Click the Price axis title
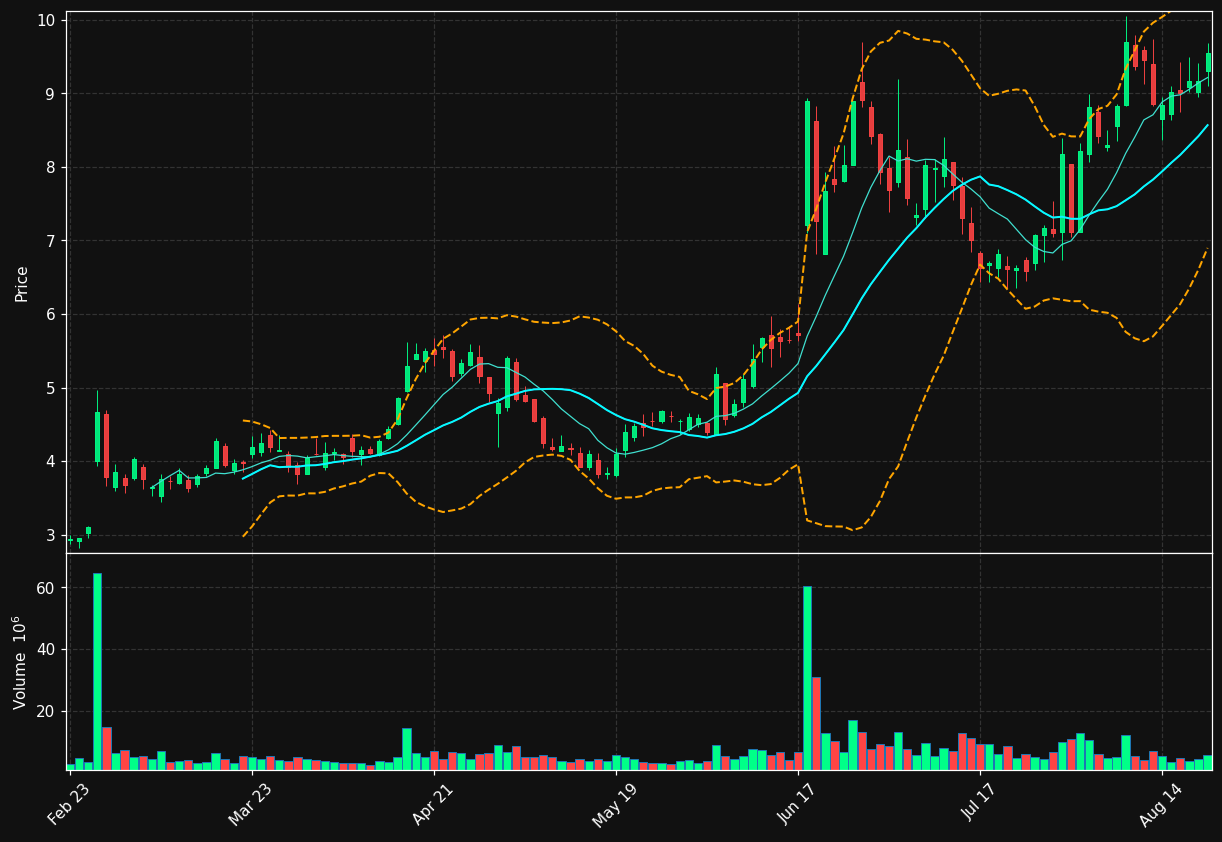This screenshot has width=1222, height=842. [x=22, y=283]
